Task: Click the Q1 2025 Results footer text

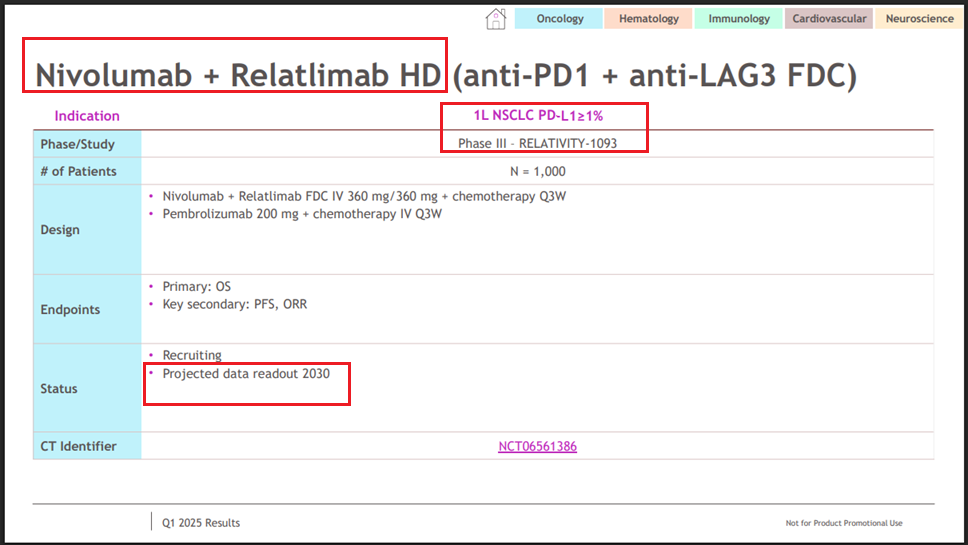Action: pos(201,523)
